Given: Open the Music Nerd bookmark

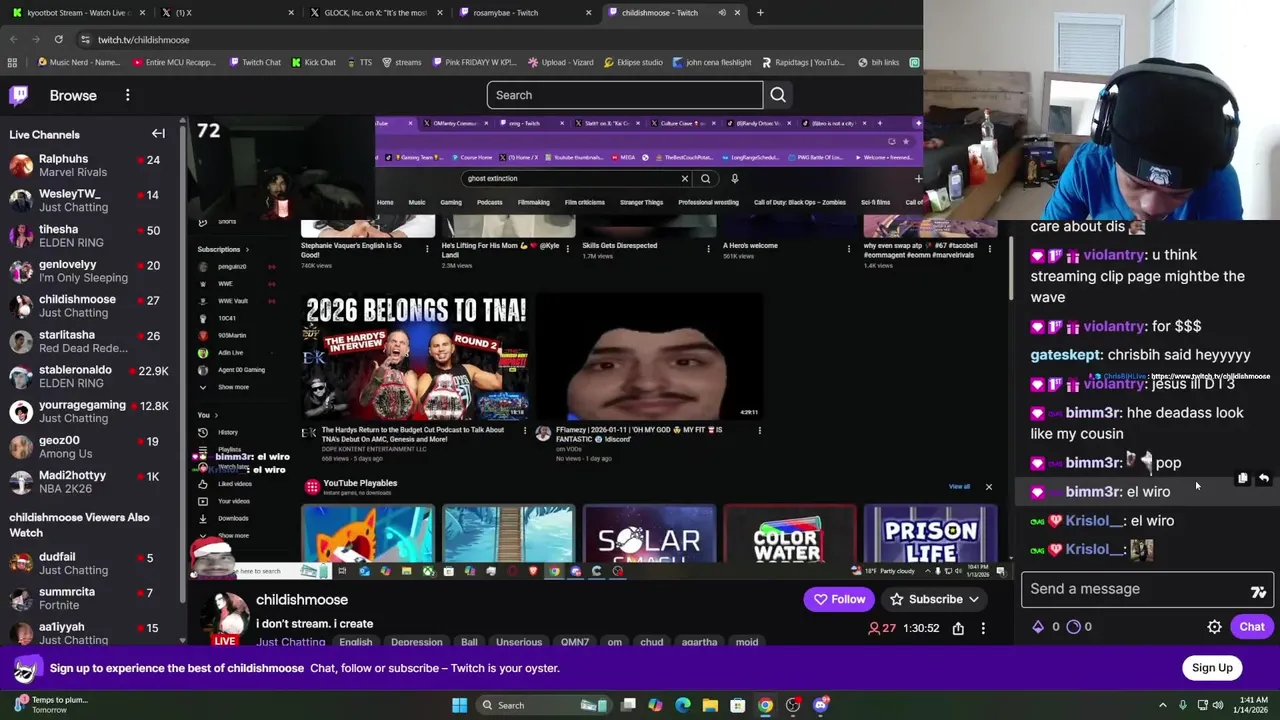Looking at the screenshot, I should click(x=77, y=62).
